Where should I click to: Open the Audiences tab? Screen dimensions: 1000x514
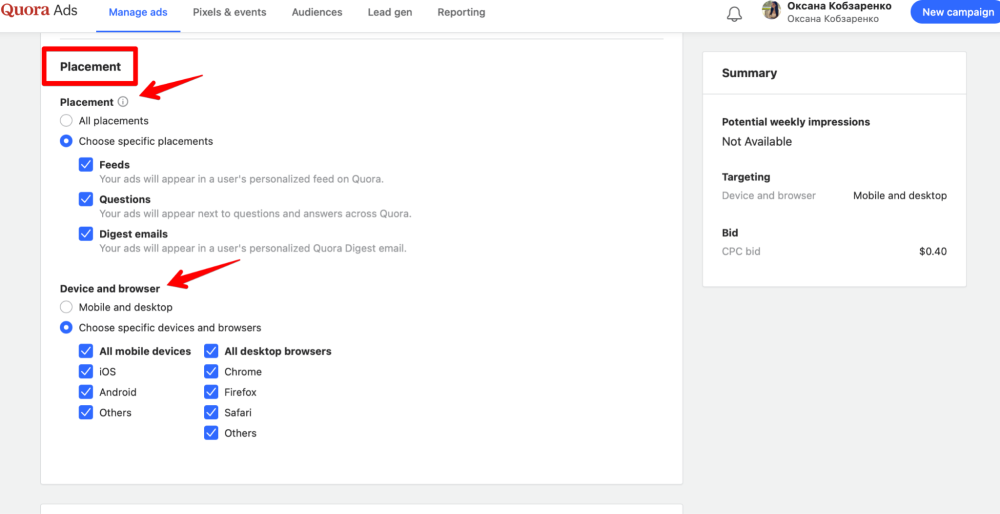click(x=317, y=12)
